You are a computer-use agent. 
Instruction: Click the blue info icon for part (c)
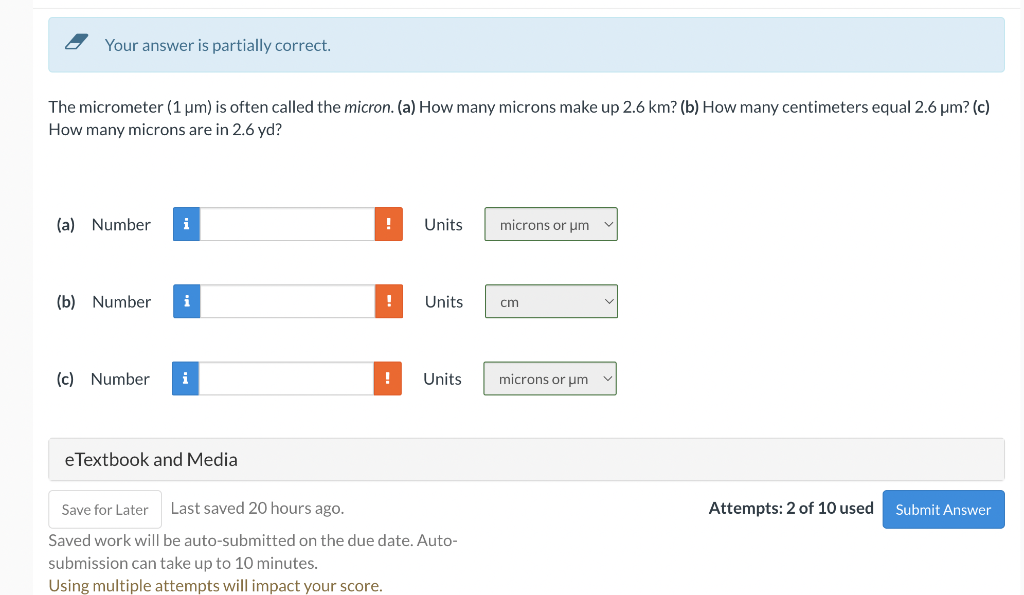[185, 379]
